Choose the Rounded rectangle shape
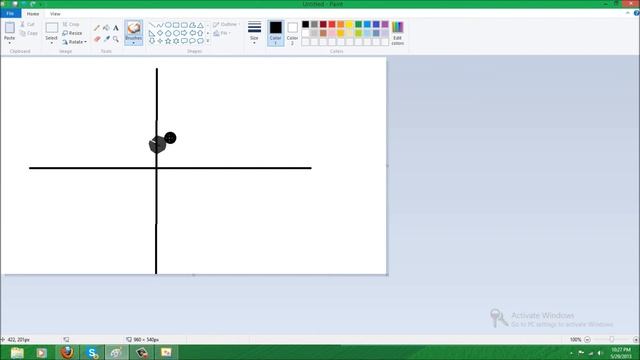Image resolution: width=640 pixels, height=360 pixels. click(184, 25)
